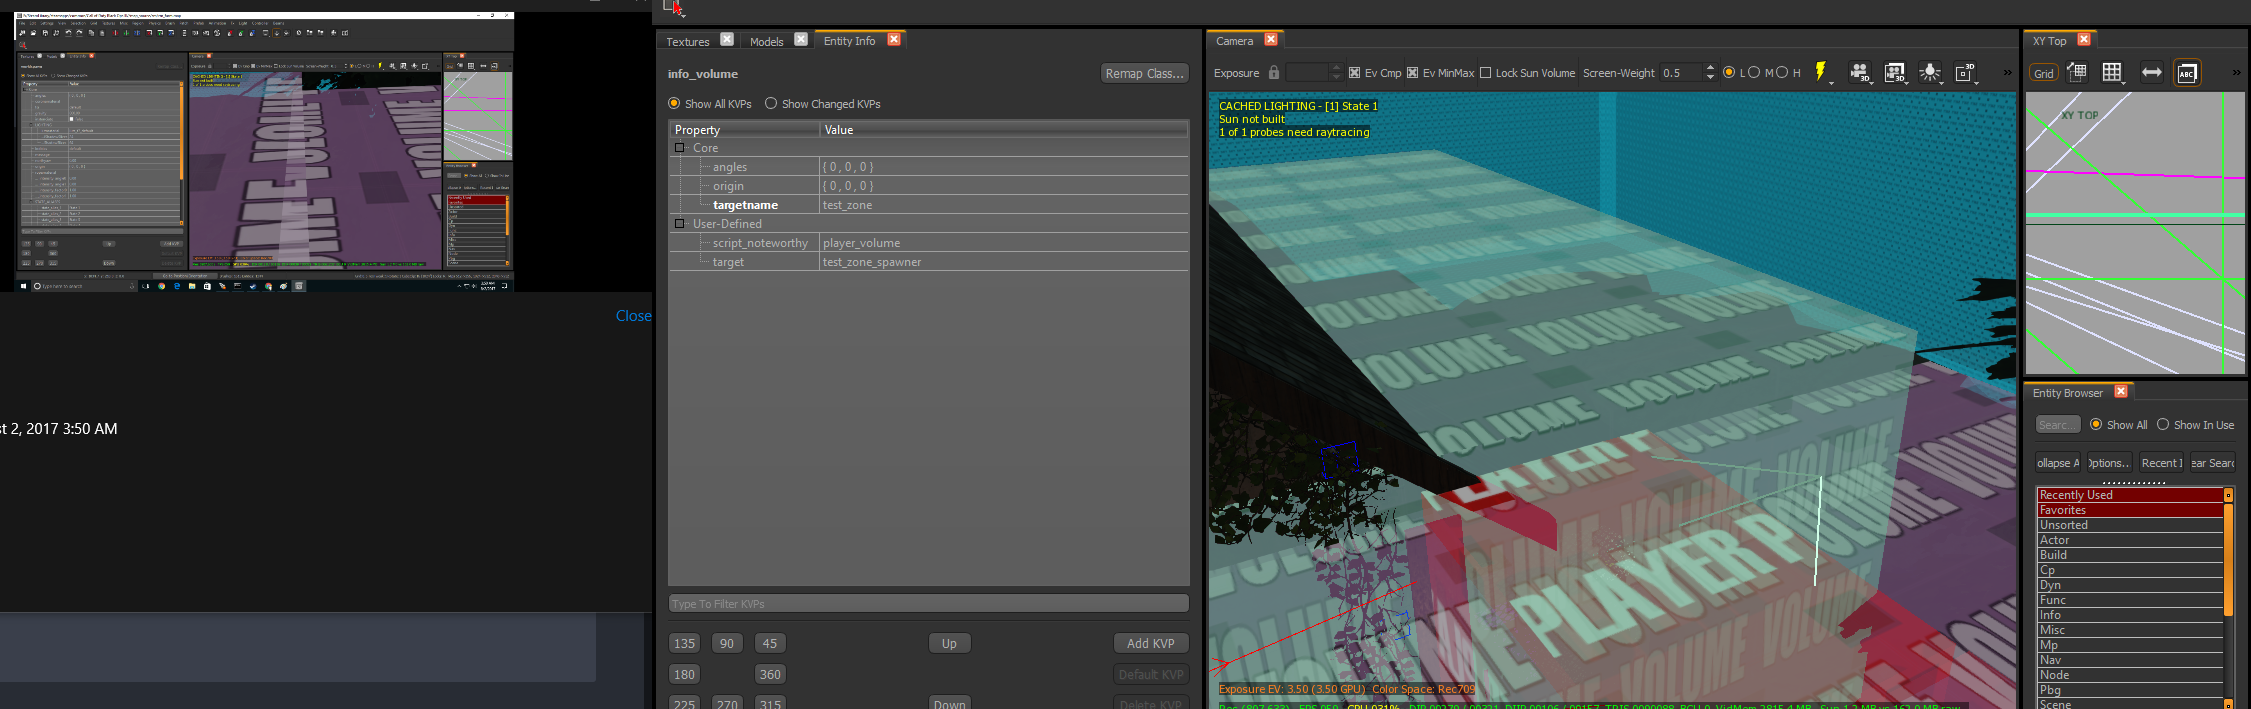Screen dimensions: 2251x709
Task: Click the Up button
Action: point(949,643)
